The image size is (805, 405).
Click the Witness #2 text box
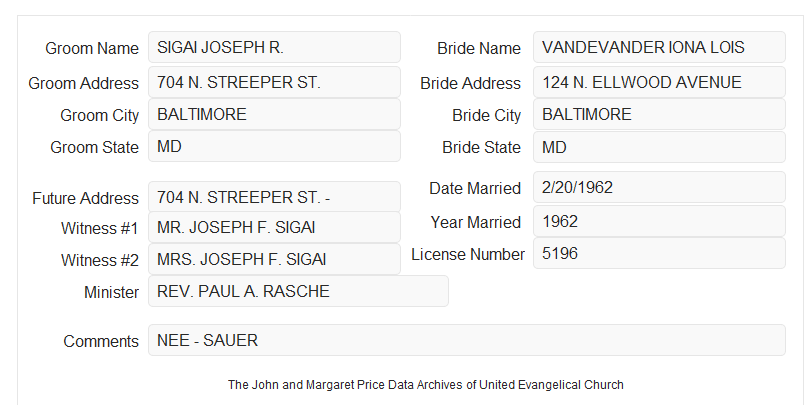point(274,259)
